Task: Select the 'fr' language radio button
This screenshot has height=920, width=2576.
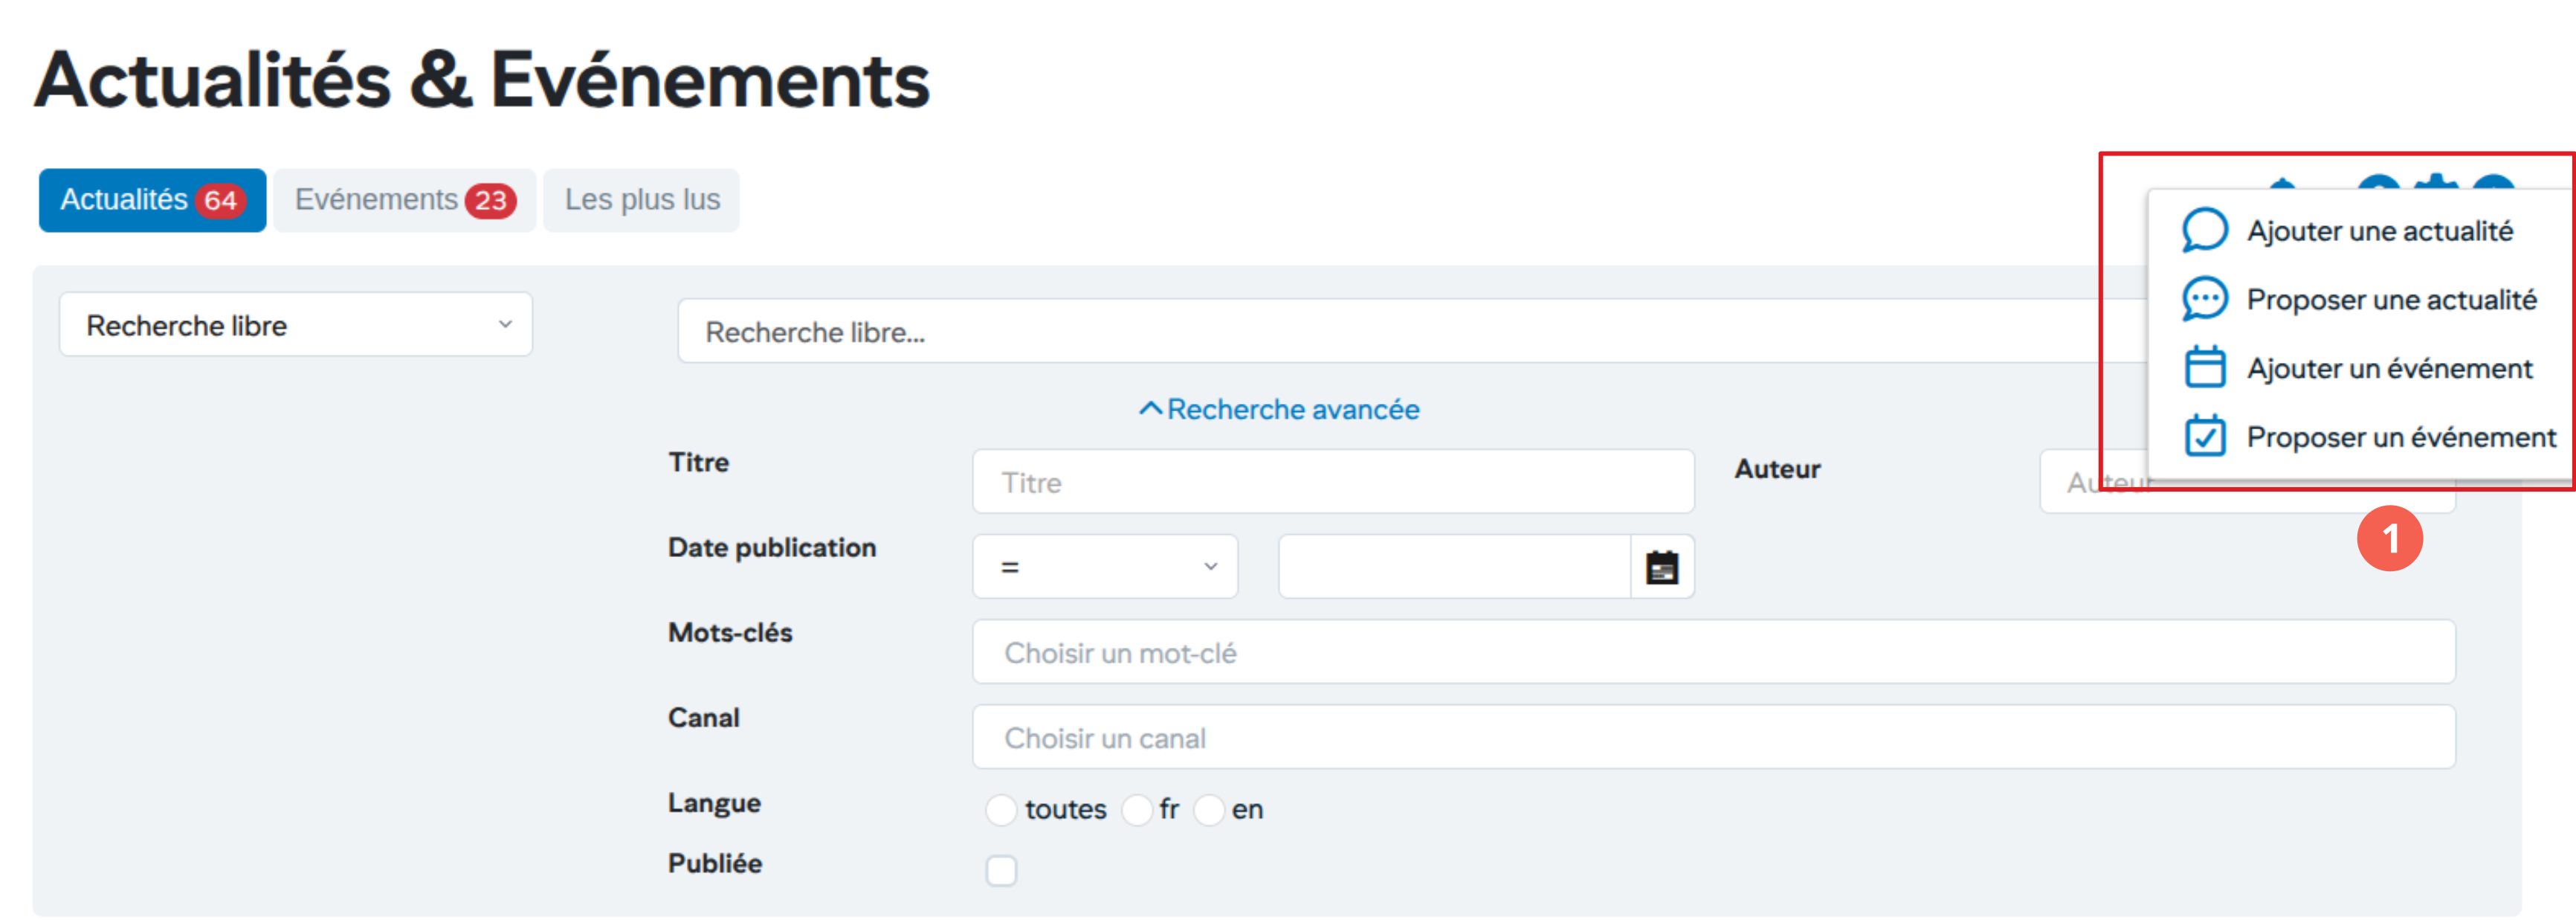Action: point(1137,809)
